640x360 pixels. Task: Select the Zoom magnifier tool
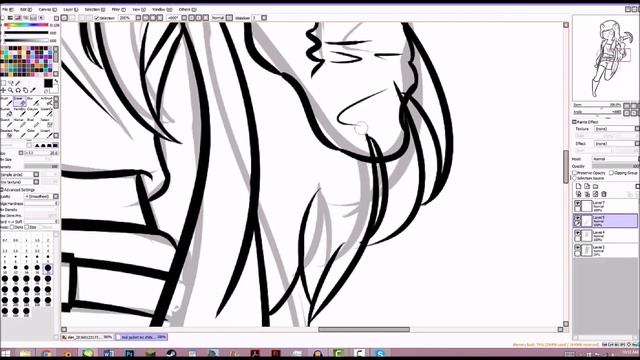tap(11, 90)
